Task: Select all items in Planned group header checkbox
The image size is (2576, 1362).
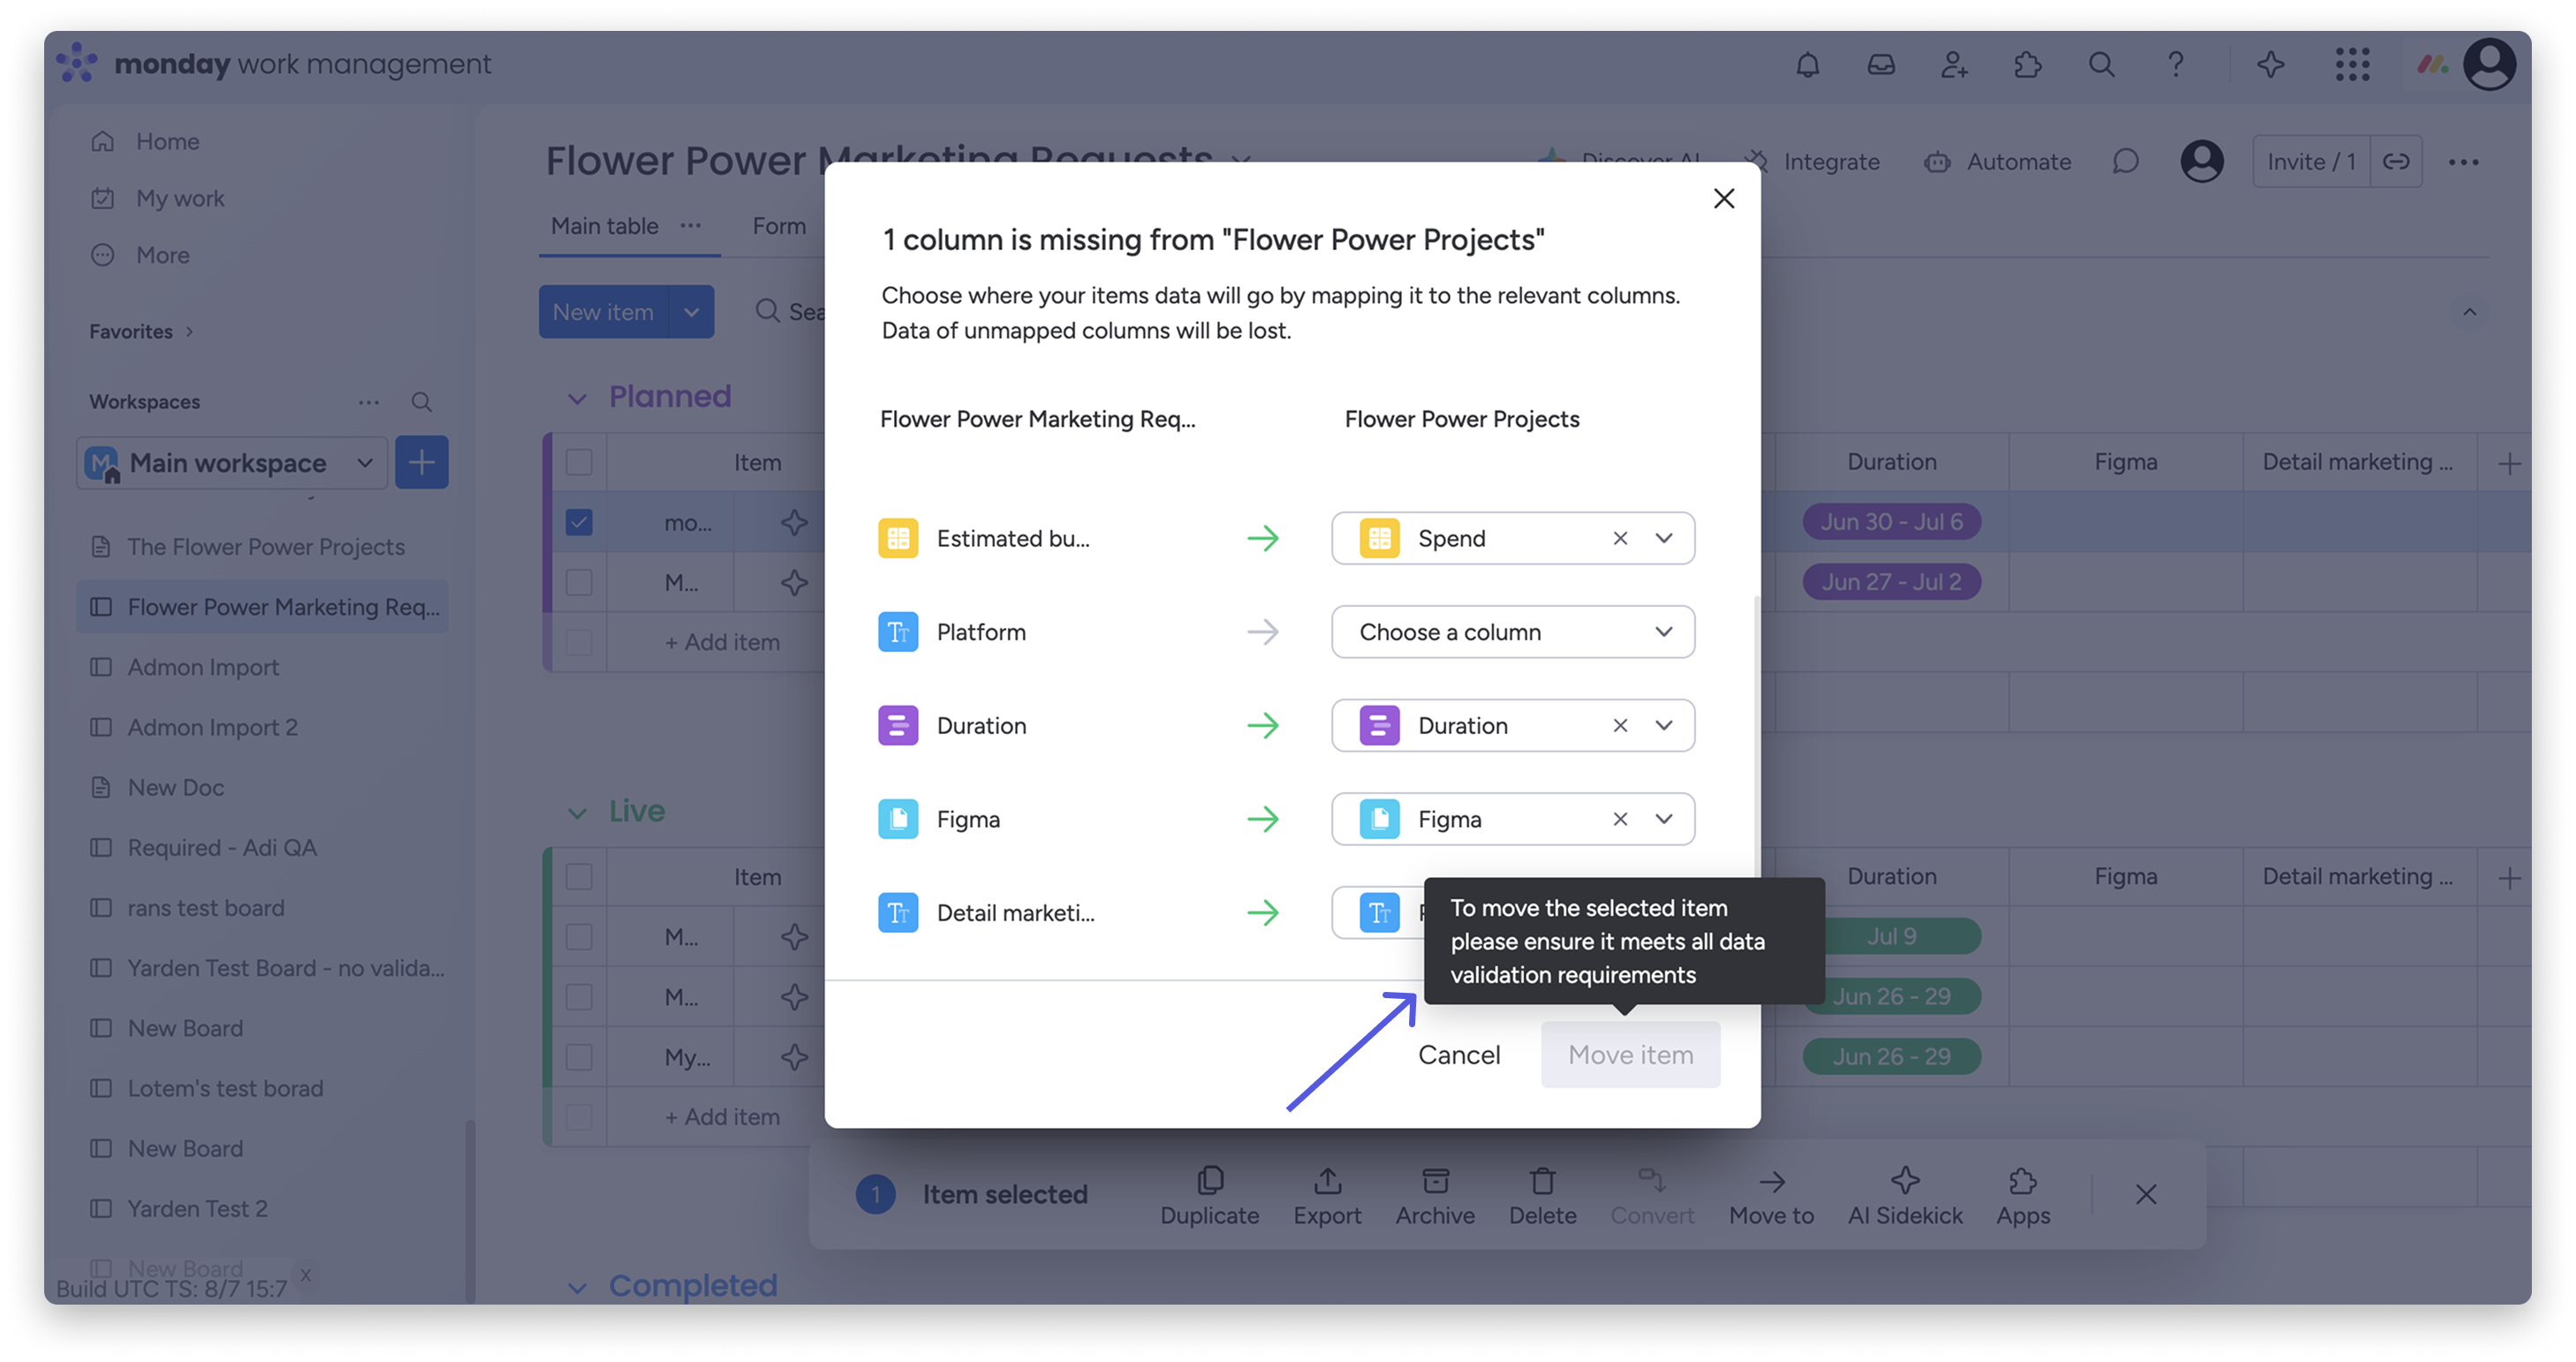Action: tap(579, 462)
